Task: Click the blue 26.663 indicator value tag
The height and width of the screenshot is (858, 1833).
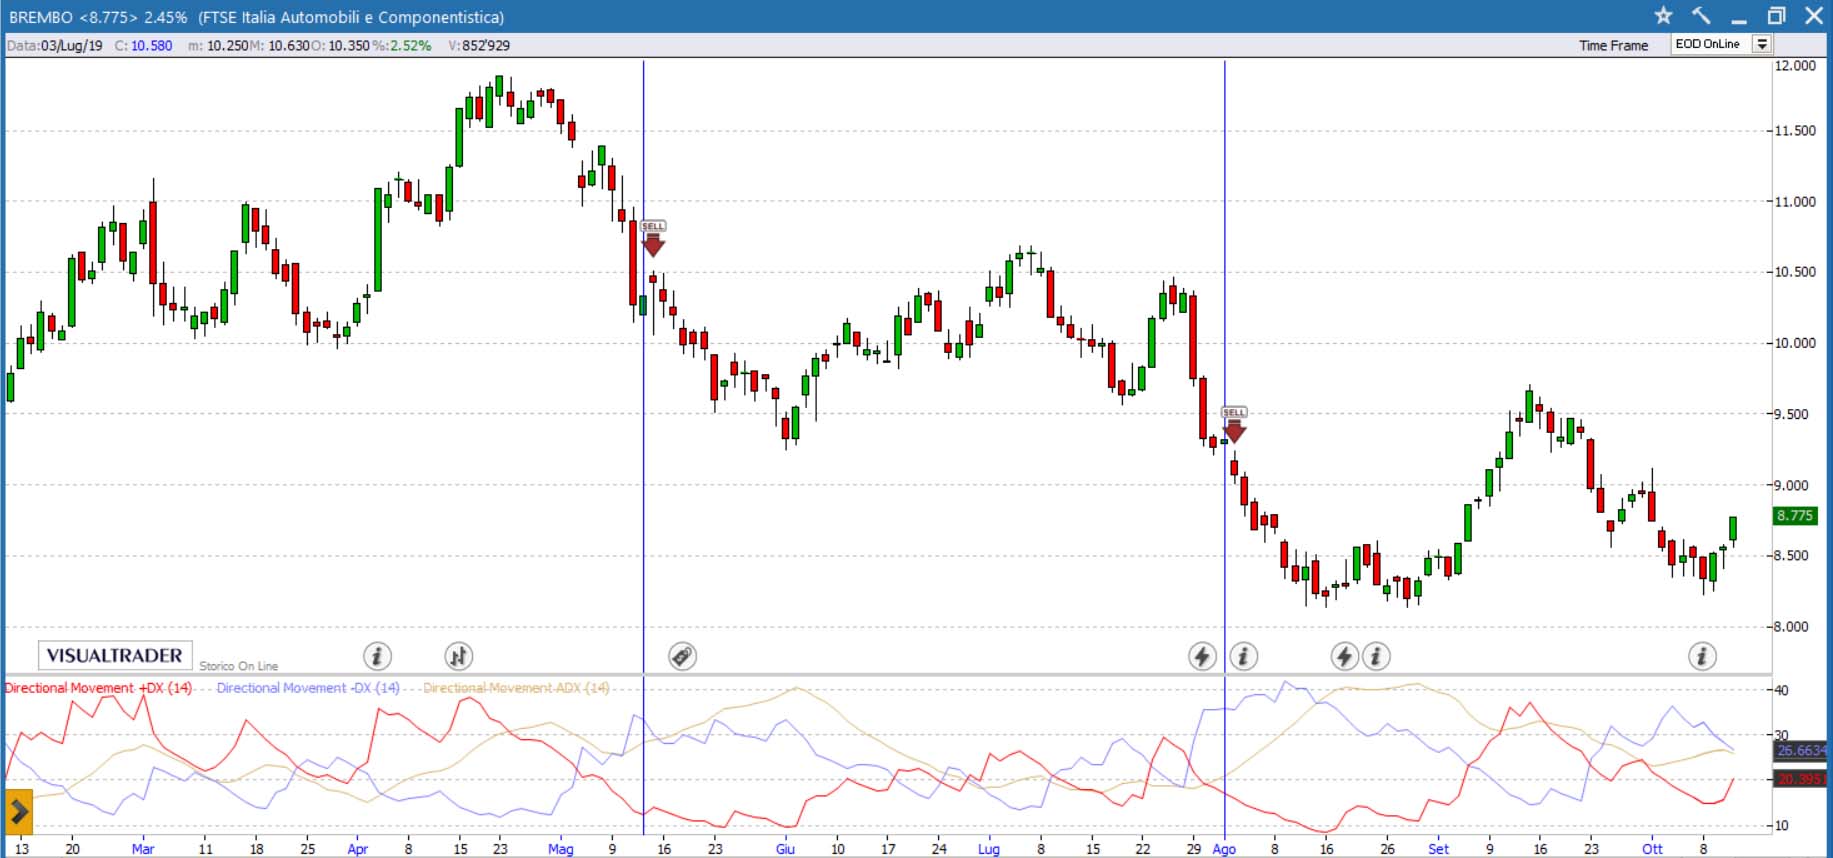Action: coord(1802,750)
